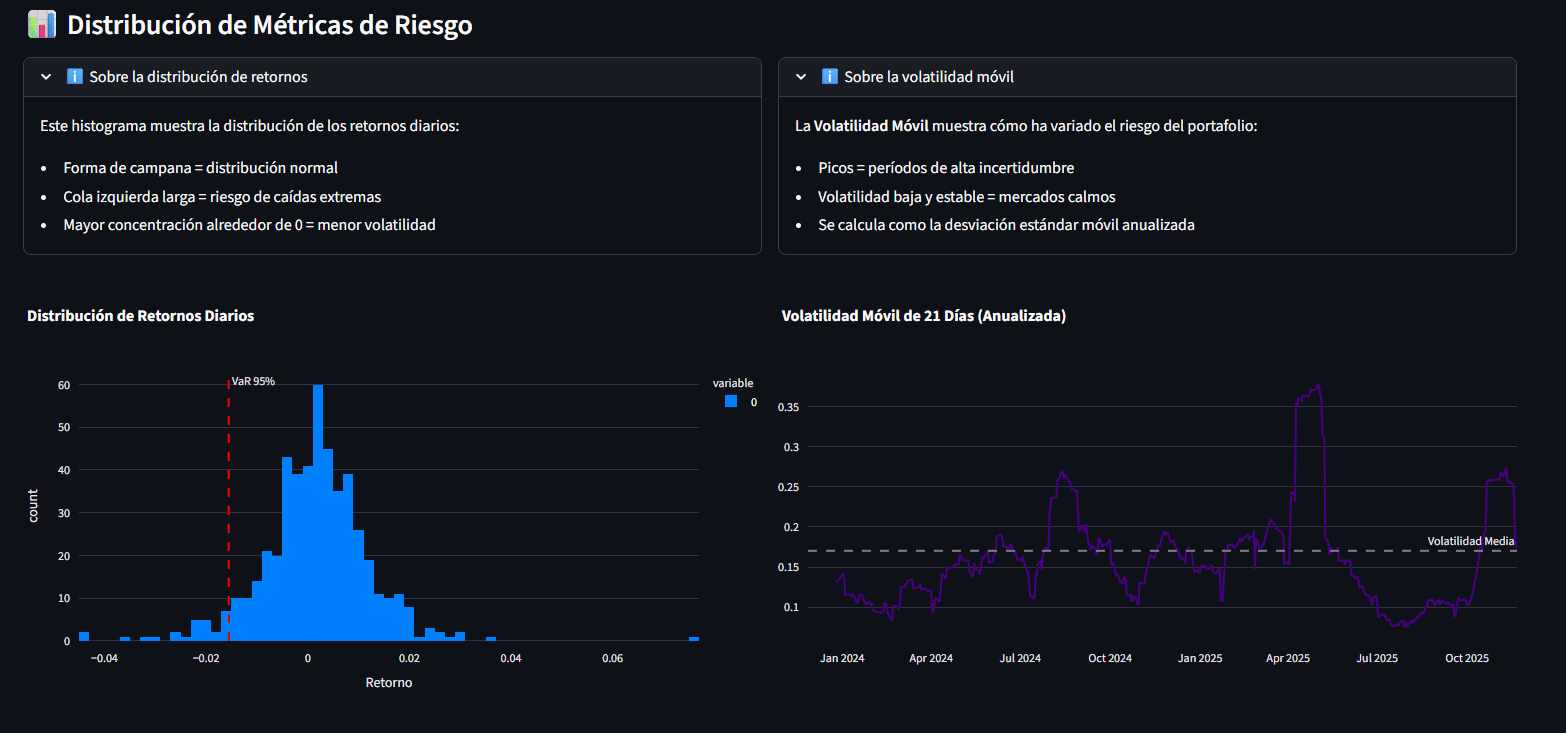Click the page heading 'Distribución de Métricas de Riesgo'
The image size is (1566, 733).
272,25
